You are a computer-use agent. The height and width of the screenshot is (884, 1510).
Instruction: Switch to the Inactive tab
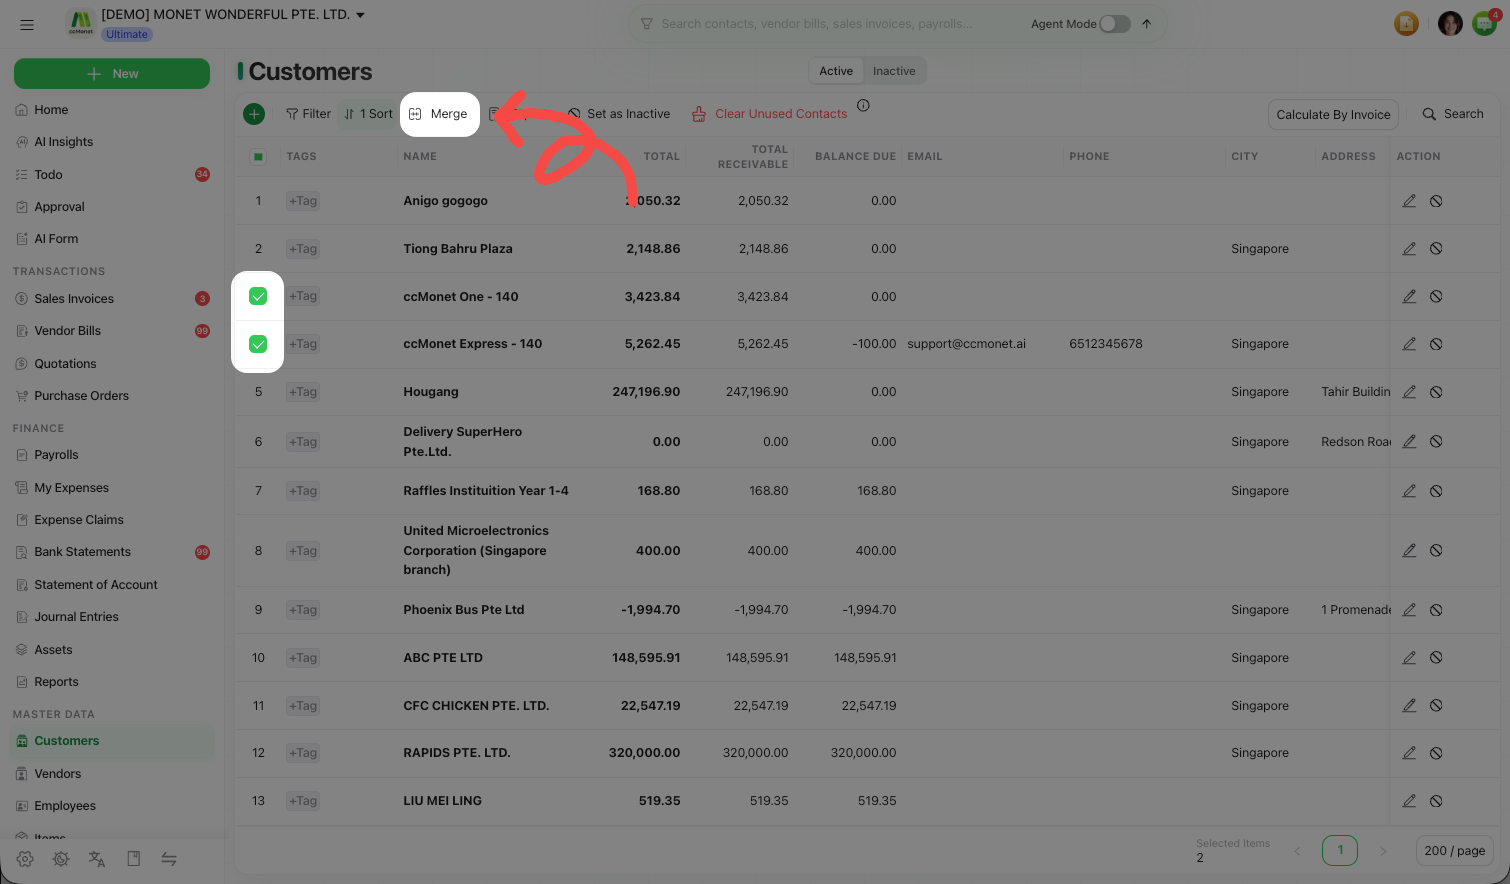(x=894, y=71)
